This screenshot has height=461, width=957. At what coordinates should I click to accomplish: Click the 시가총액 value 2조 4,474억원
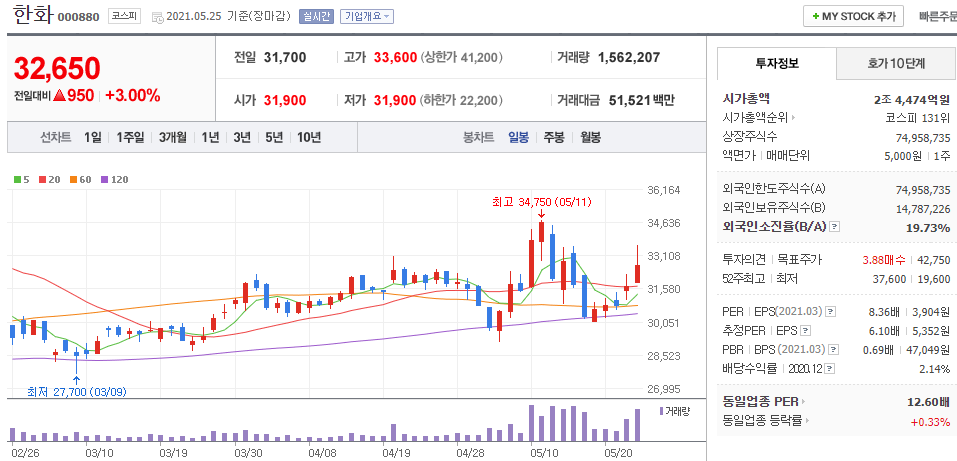(912, 98)
